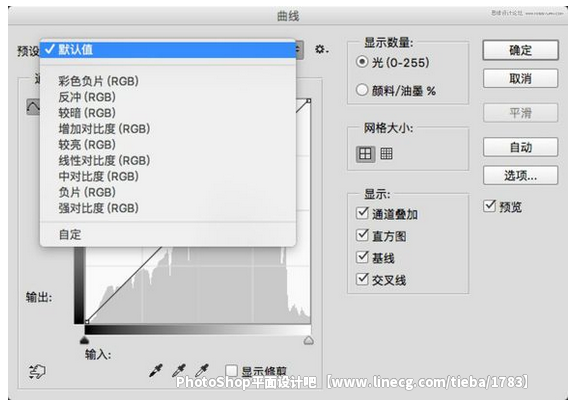584x401 pixels.
Task: Click the 平滑 button
Action: [520, 113]
